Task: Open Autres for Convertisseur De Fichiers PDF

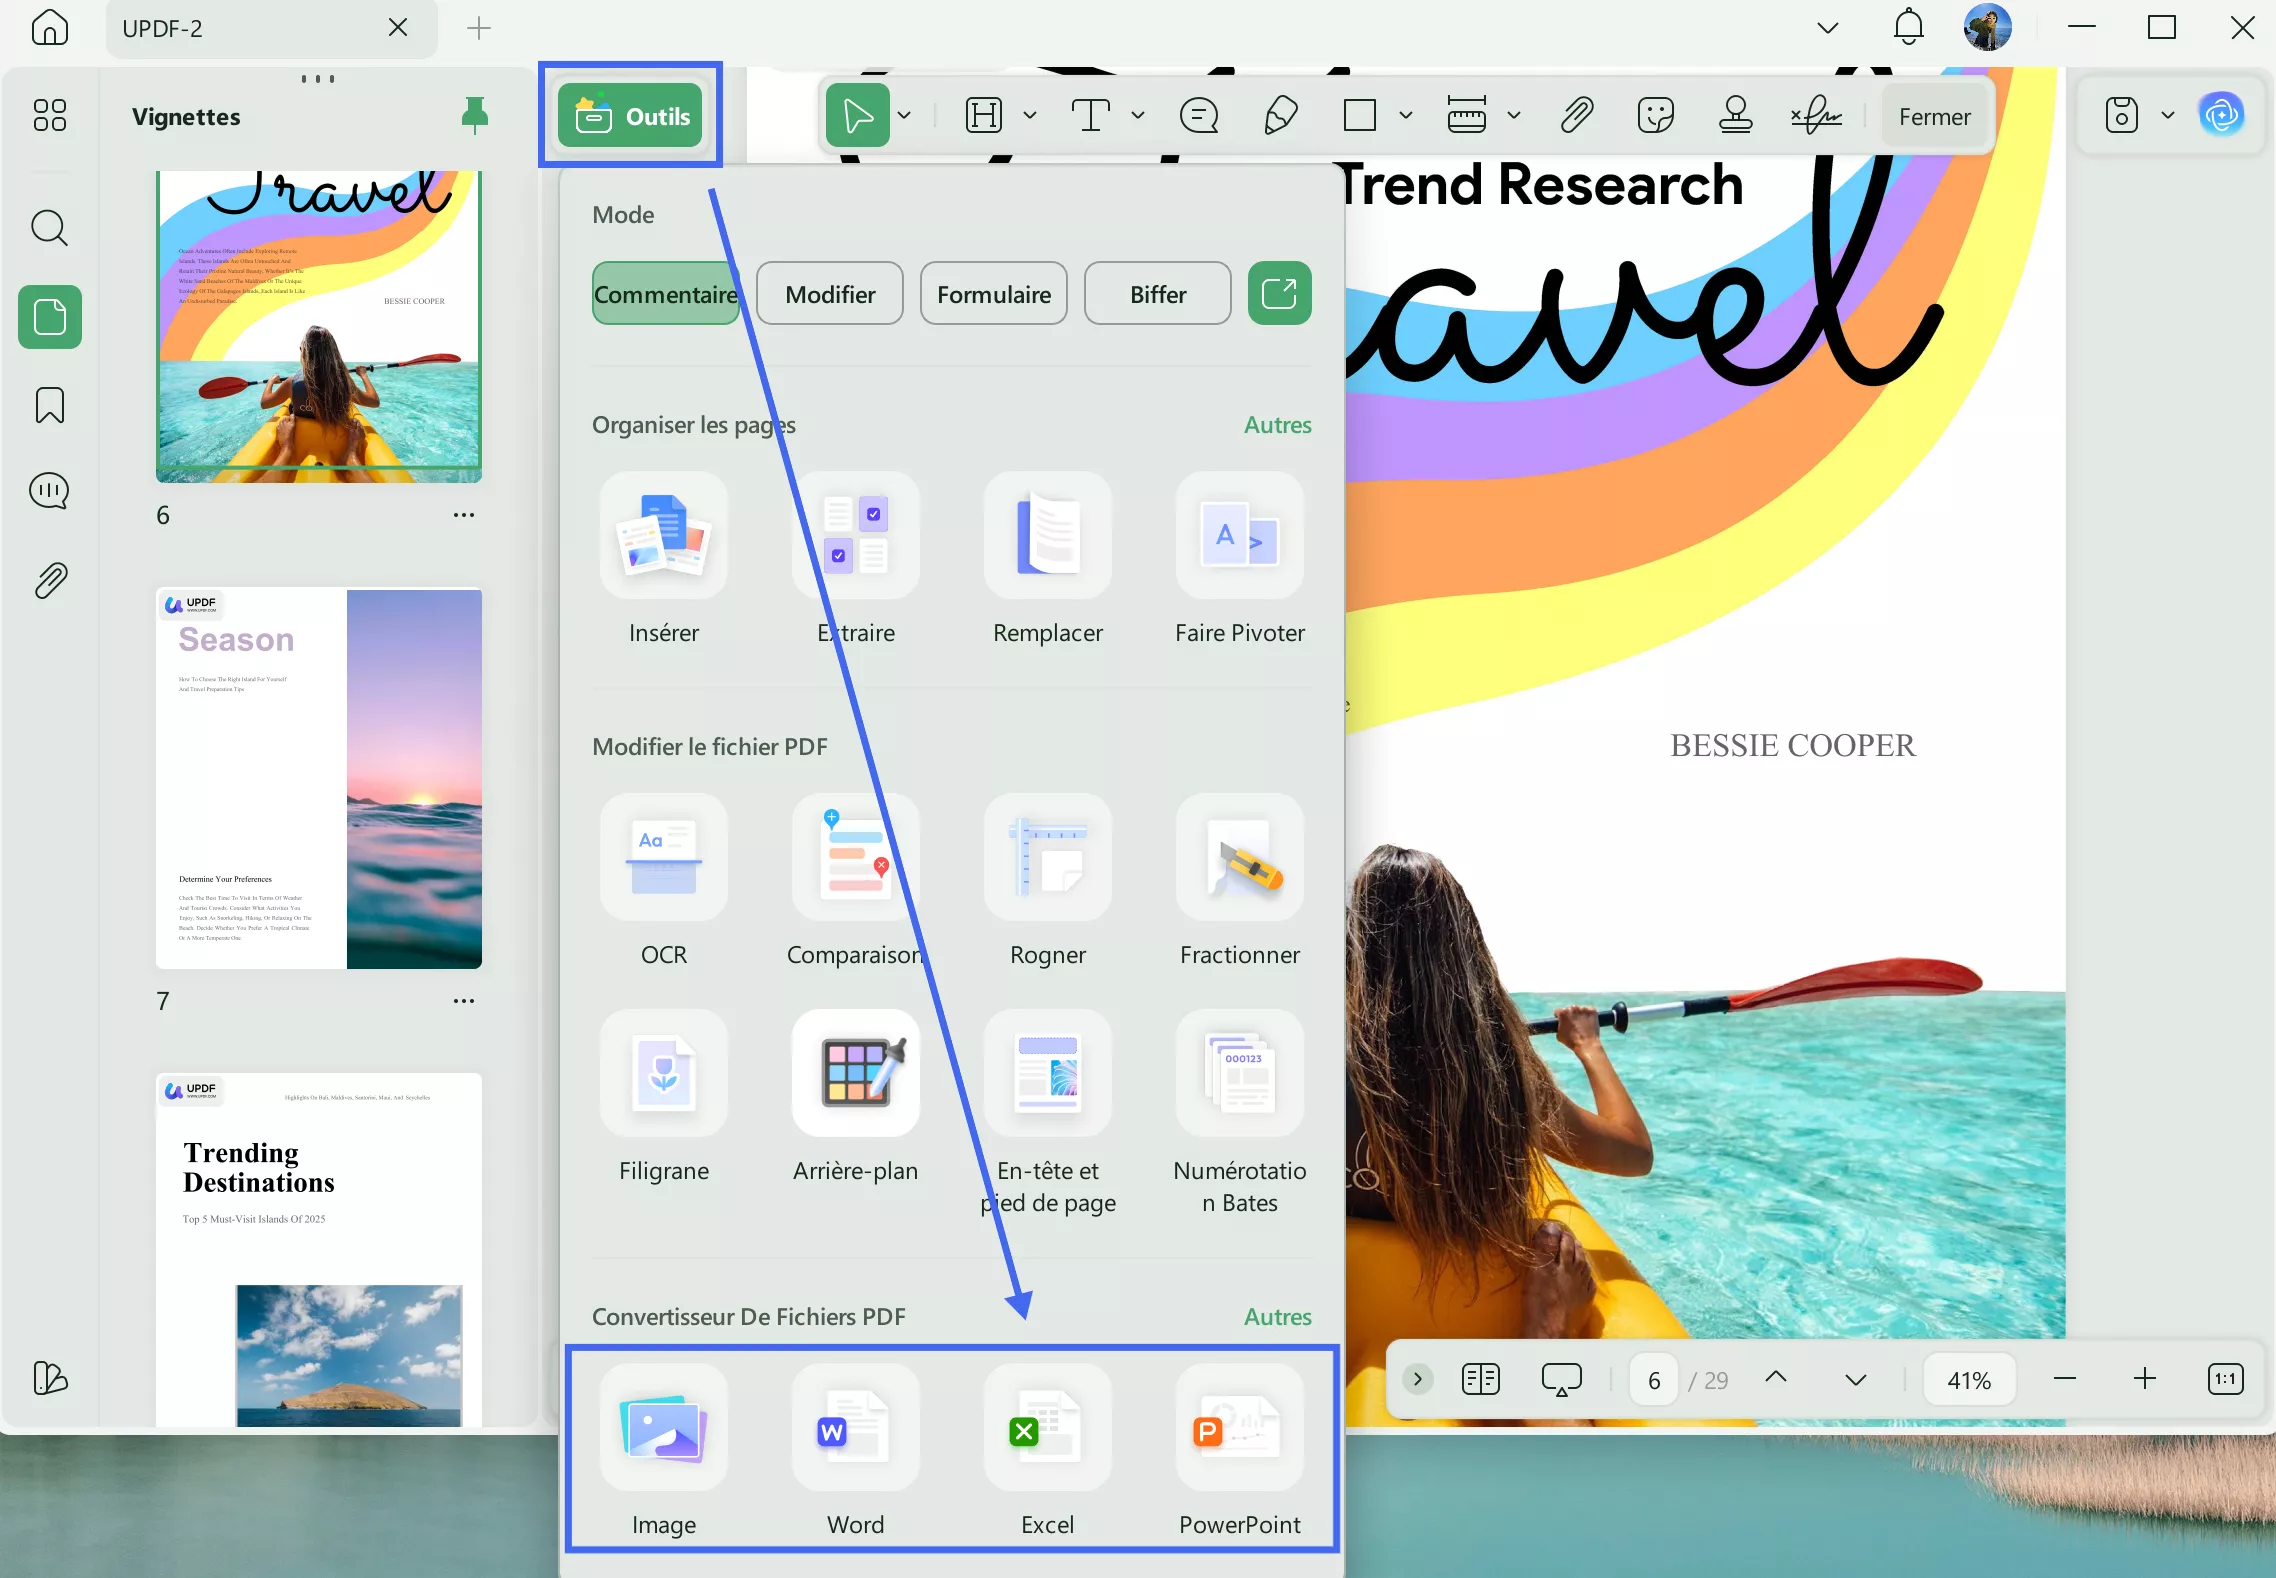Action: point(1277,1317)
